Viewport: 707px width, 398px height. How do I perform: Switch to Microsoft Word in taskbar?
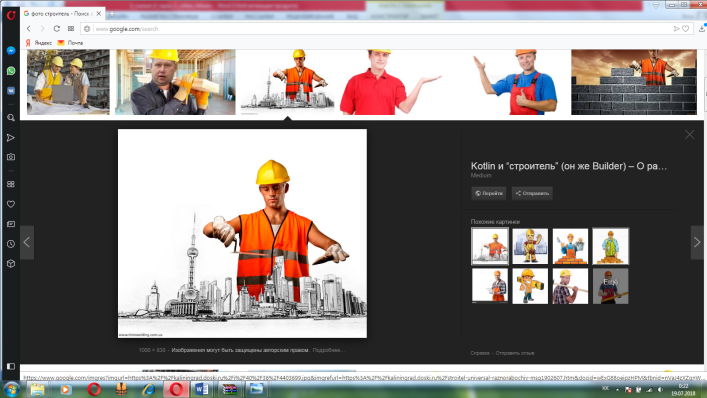tap(202, 389)
